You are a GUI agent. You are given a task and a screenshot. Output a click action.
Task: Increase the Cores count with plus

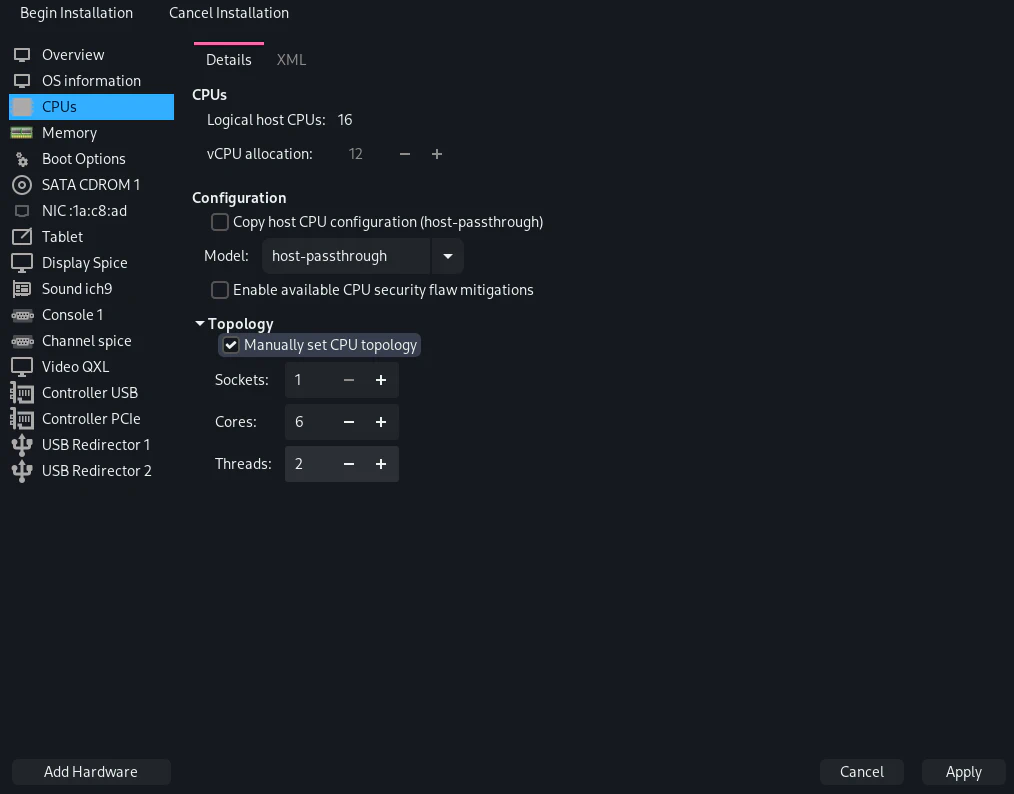pos(381,422)
